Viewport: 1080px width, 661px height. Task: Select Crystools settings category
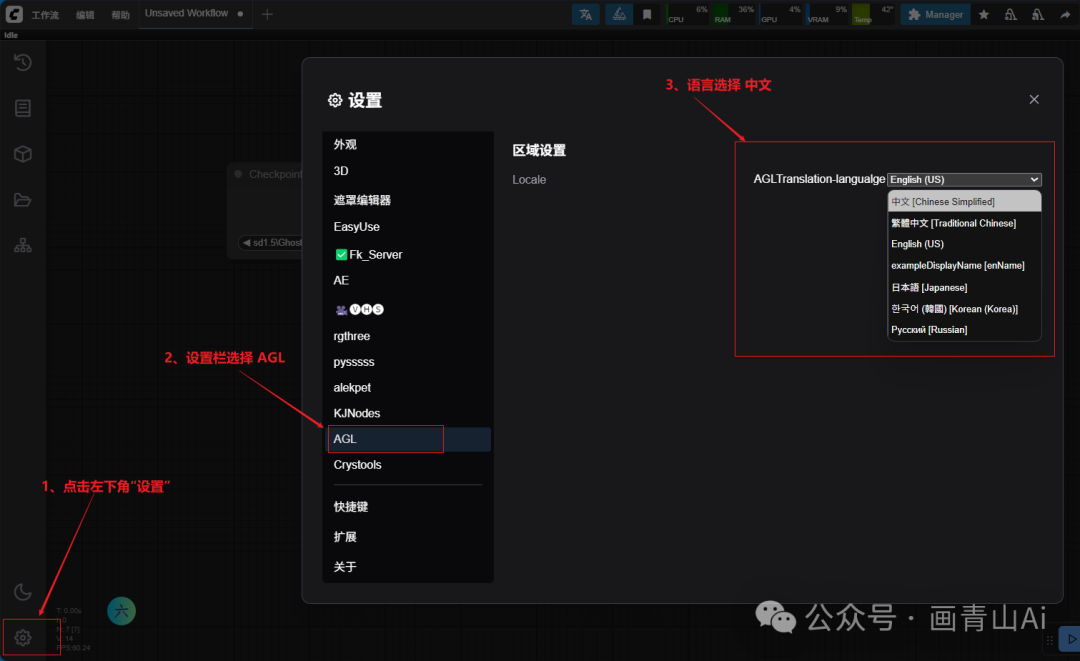click(x=407, y=465)
